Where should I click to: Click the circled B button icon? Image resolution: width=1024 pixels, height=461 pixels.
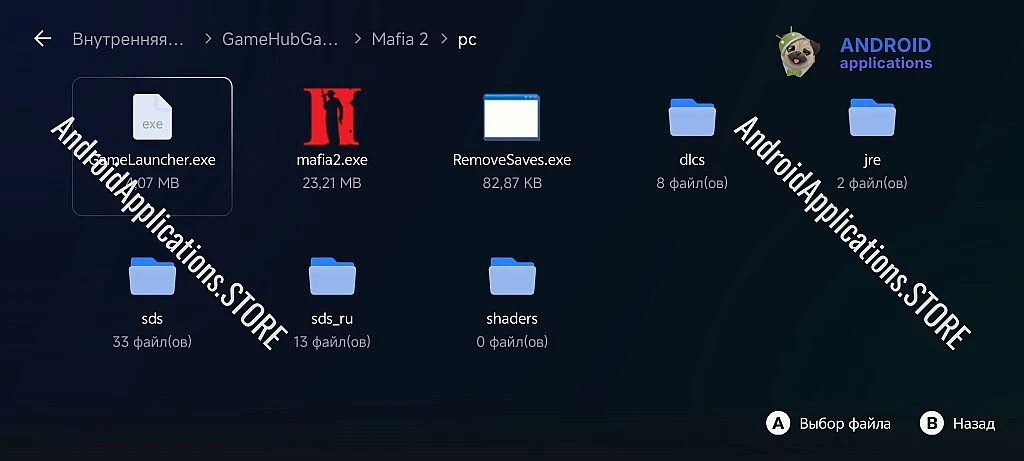tap(931, 423)
